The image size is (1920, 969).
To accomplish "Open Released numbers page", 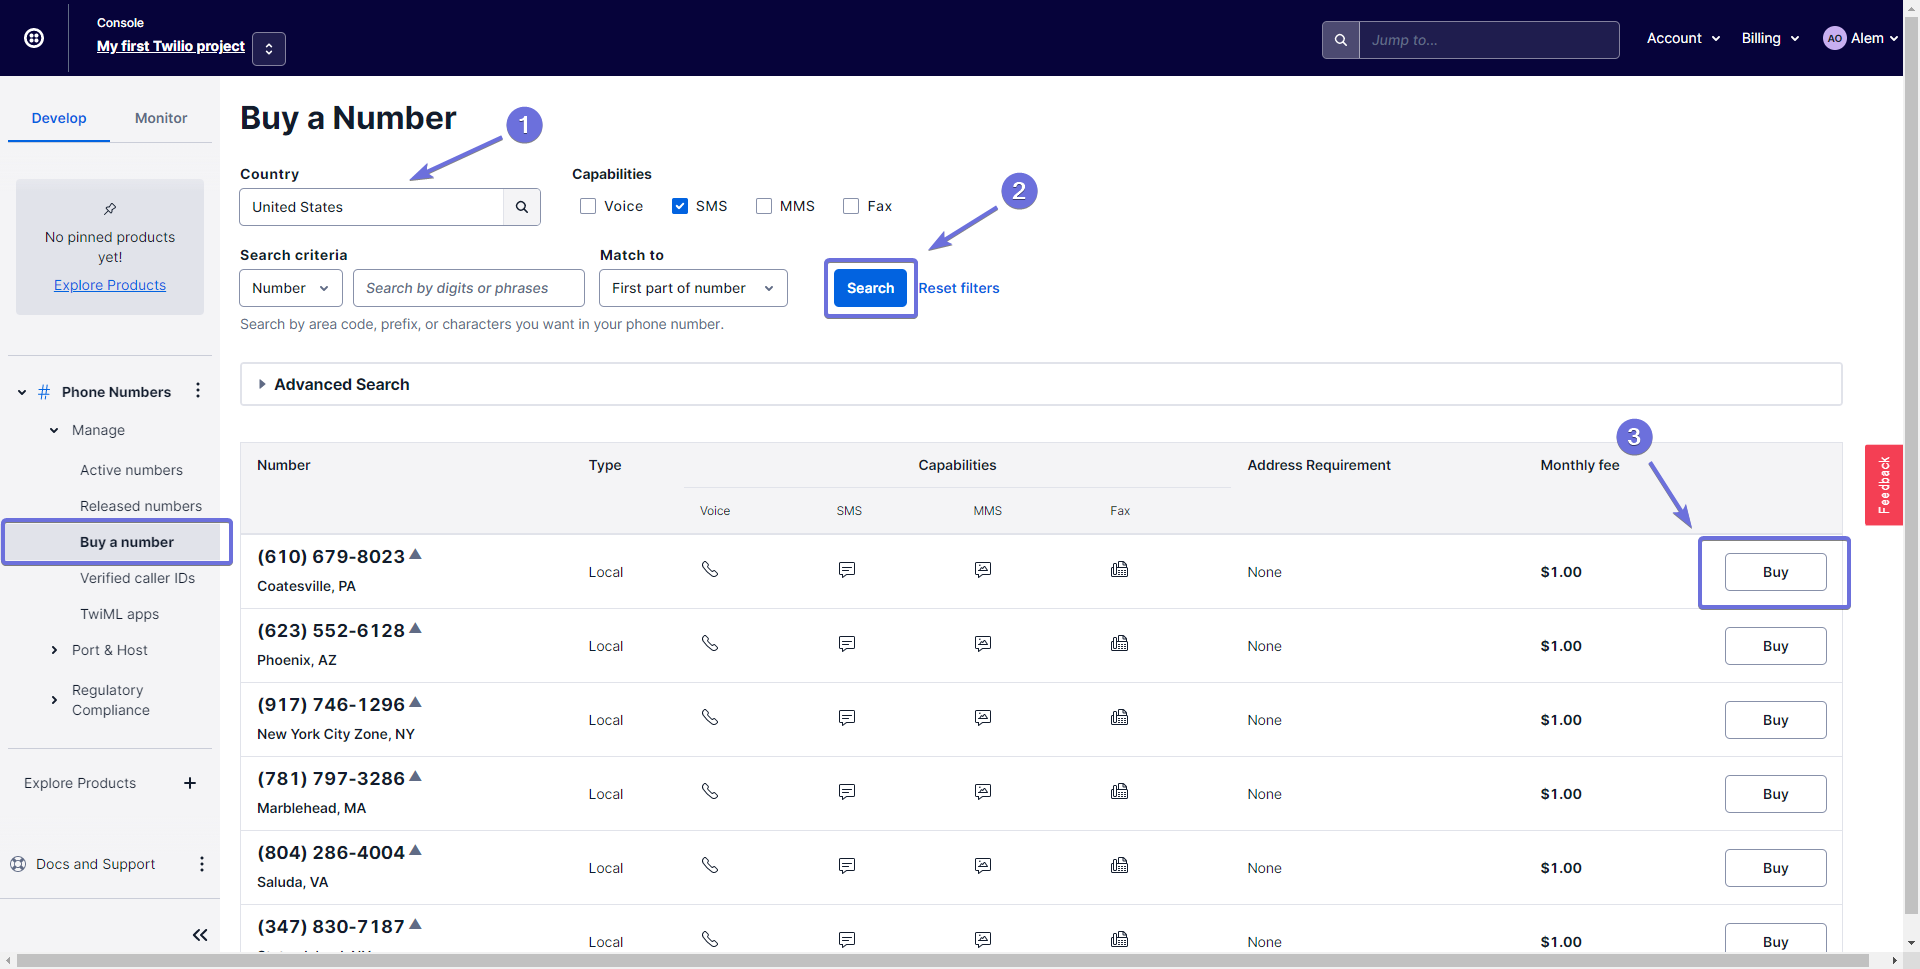I will 141,506.
